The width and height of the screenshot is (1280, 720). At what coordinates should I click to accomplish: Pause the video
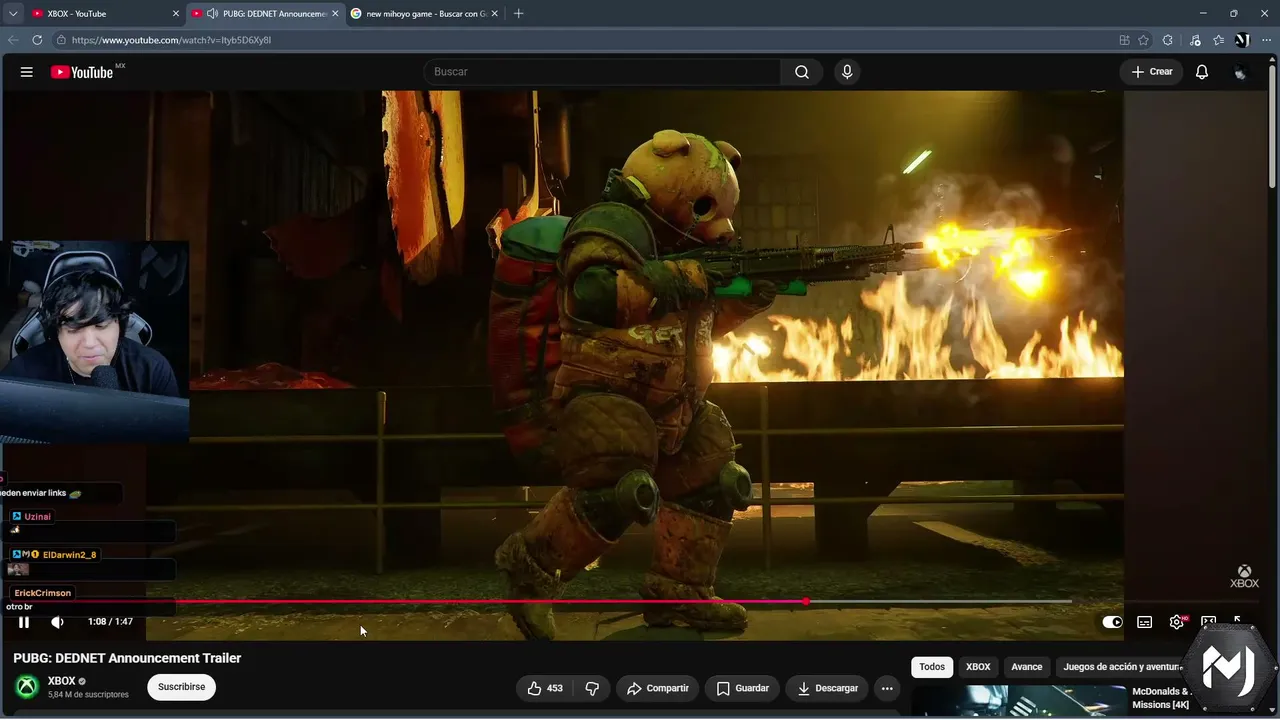(x=24, y=622)
